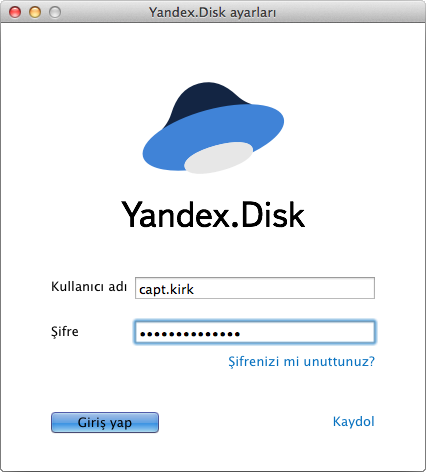Click the grayed-out zoom window button
The image size is (426, 472).
tap(55, 12)
